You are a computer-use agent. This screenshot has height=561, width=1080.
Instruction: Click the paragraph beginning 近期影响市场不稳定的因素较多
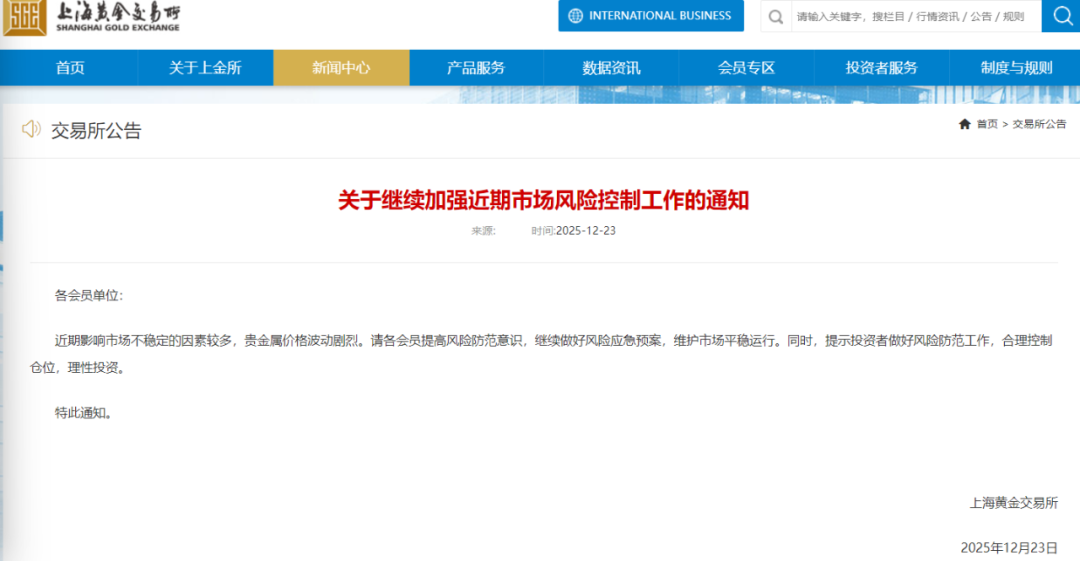[541, 354]
